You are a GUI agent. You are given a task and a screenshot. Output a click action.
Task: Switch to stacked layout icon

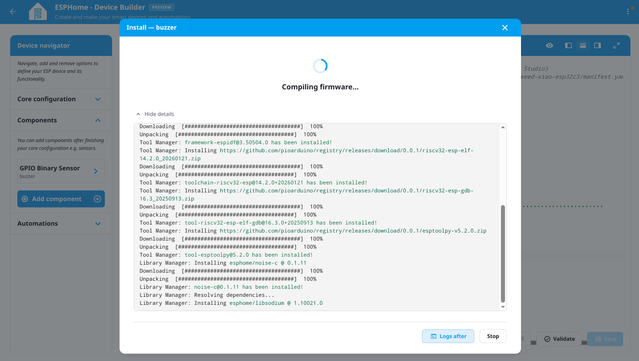point(583,45)
